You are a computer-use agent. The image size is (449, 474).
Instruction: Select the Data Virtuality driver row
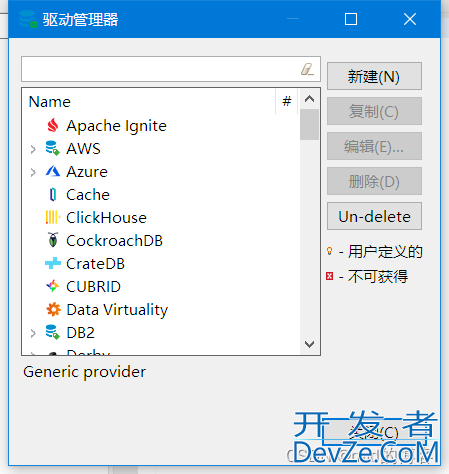pos(161,309)
